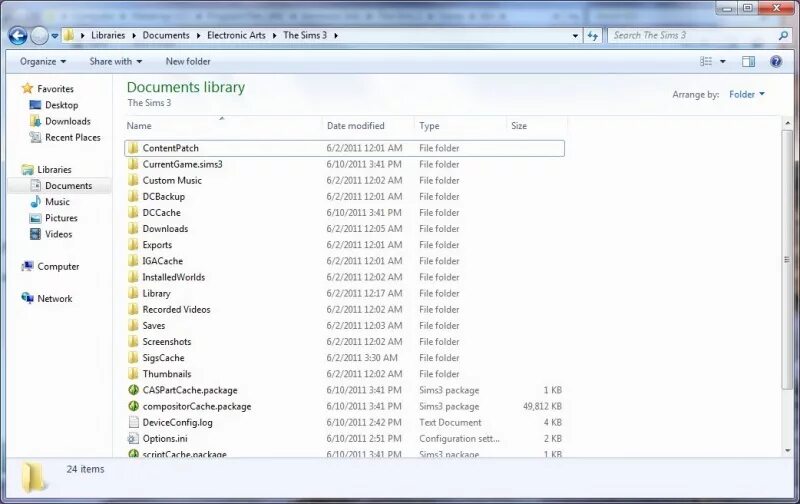
Task: Select Libraries in the navigation pane
Action: click(54, 169)
